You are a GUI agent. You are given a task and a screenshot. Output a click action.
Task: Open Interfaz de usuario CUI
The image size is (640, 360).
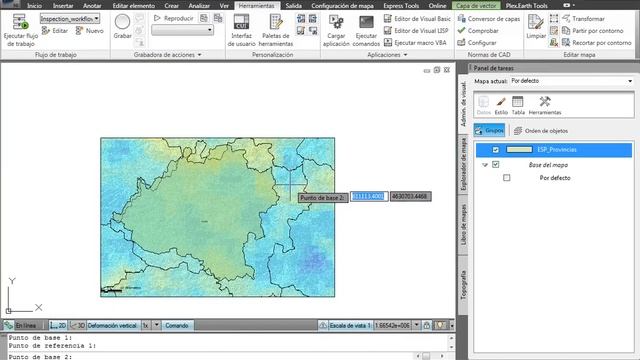pos(241,30)
